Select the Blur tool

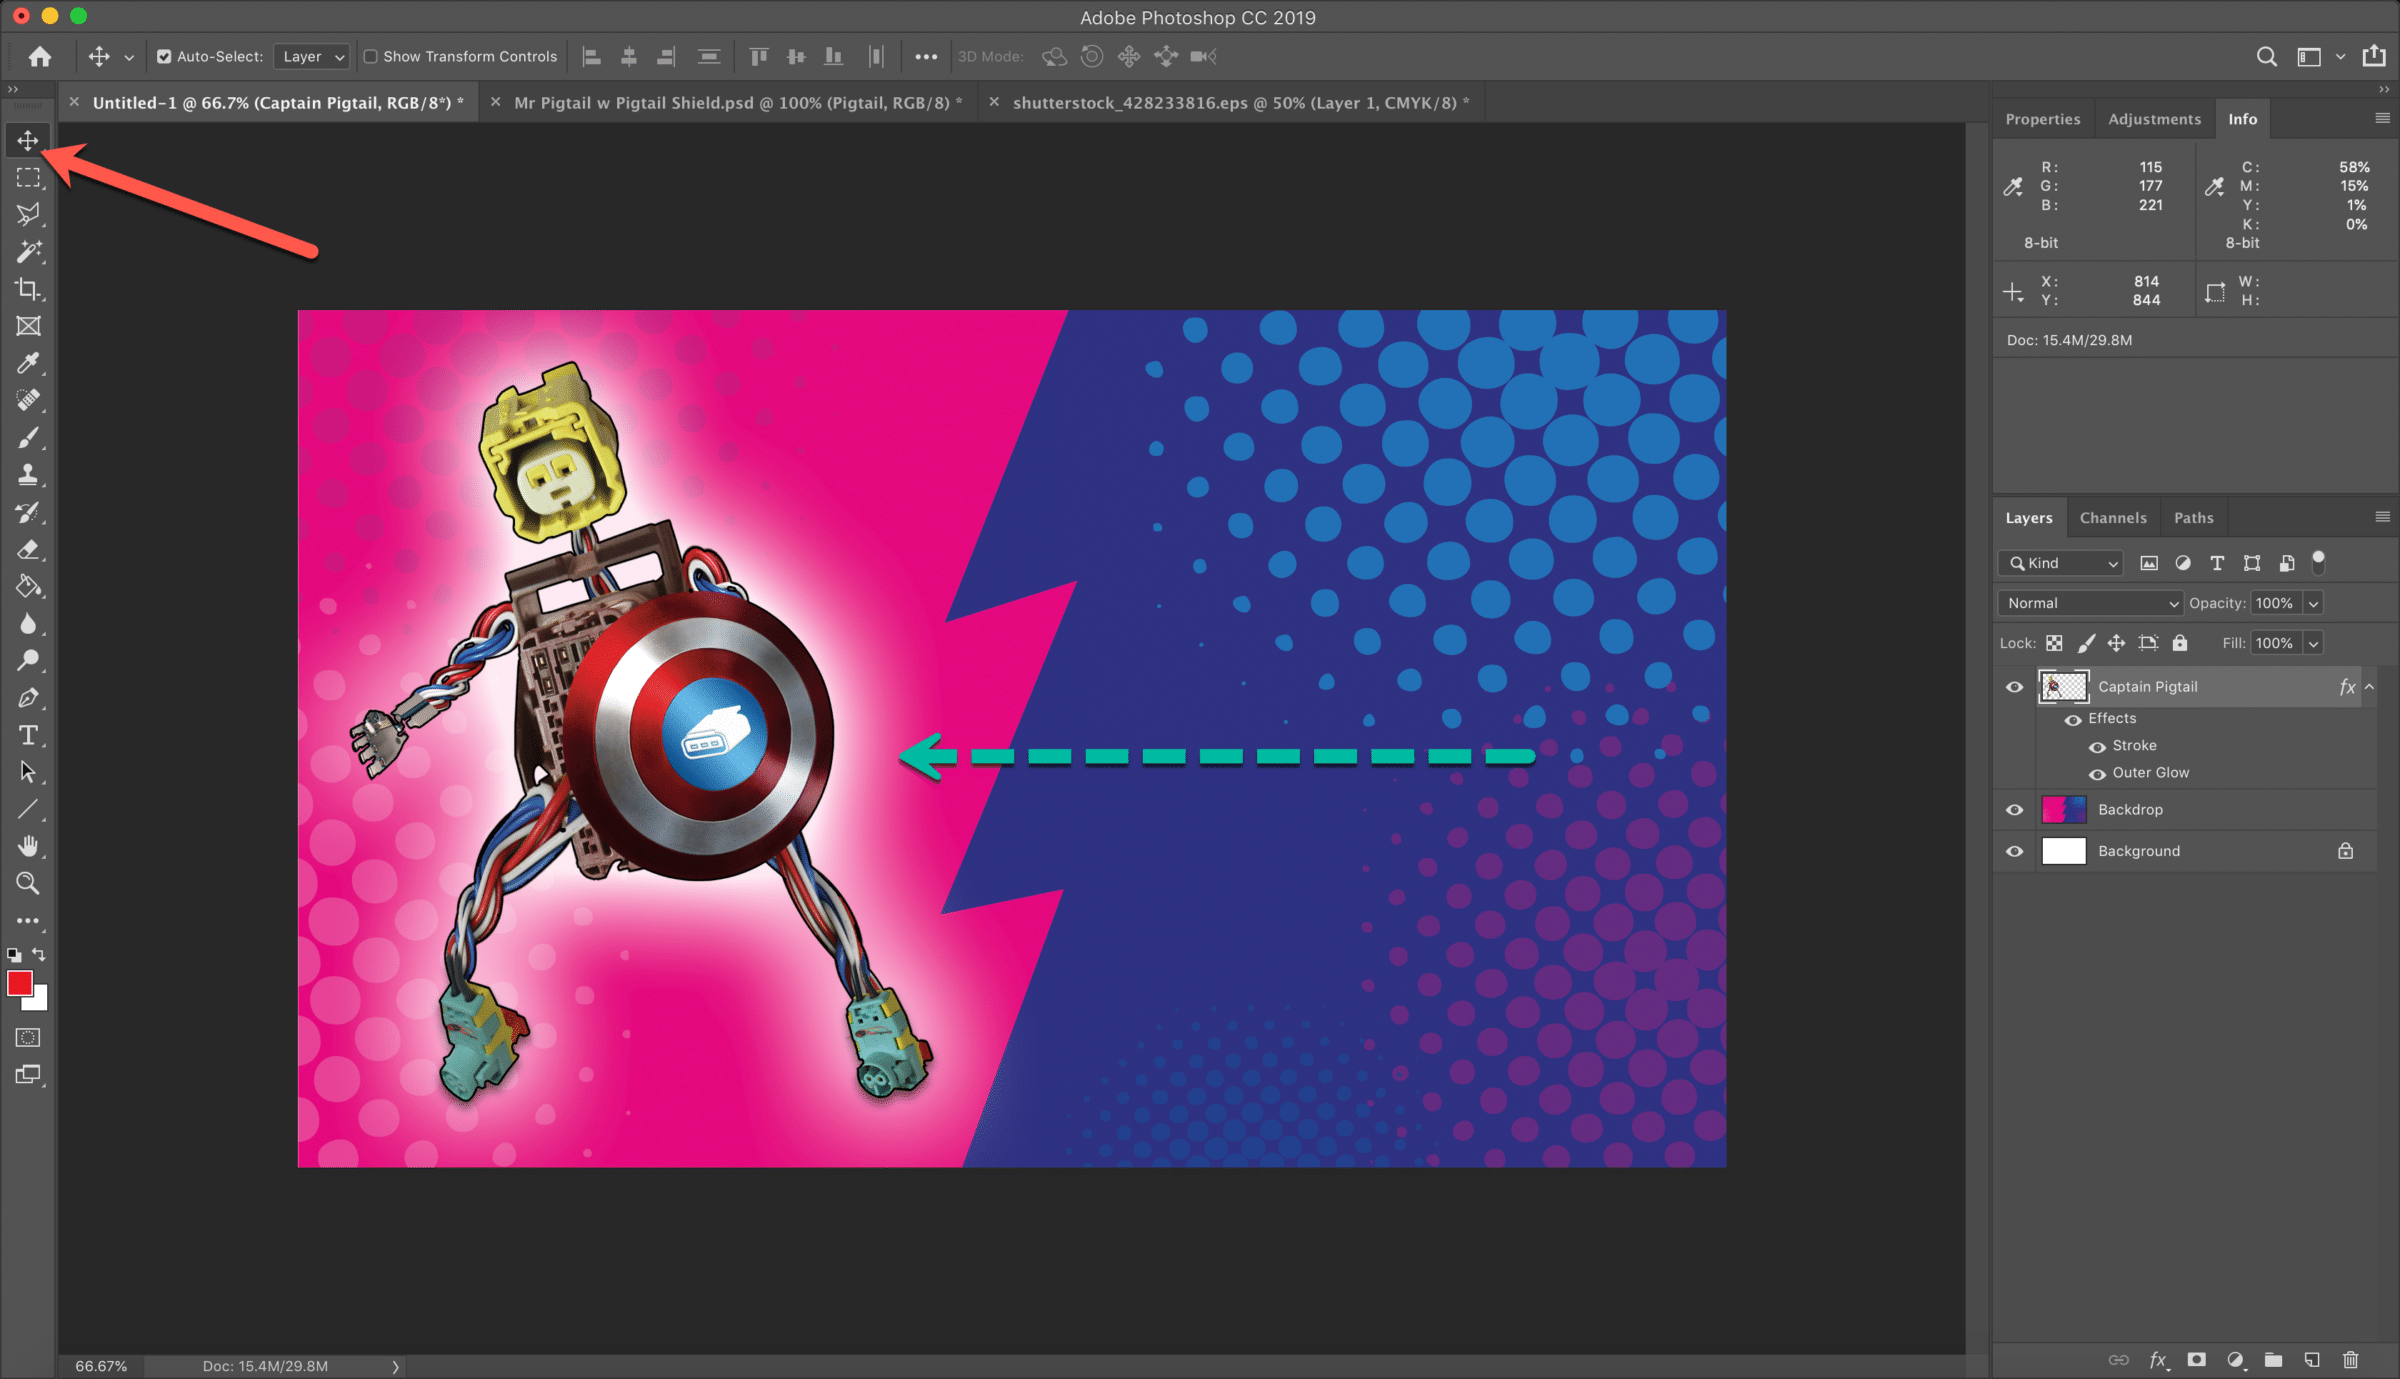[x=28, y=623]
